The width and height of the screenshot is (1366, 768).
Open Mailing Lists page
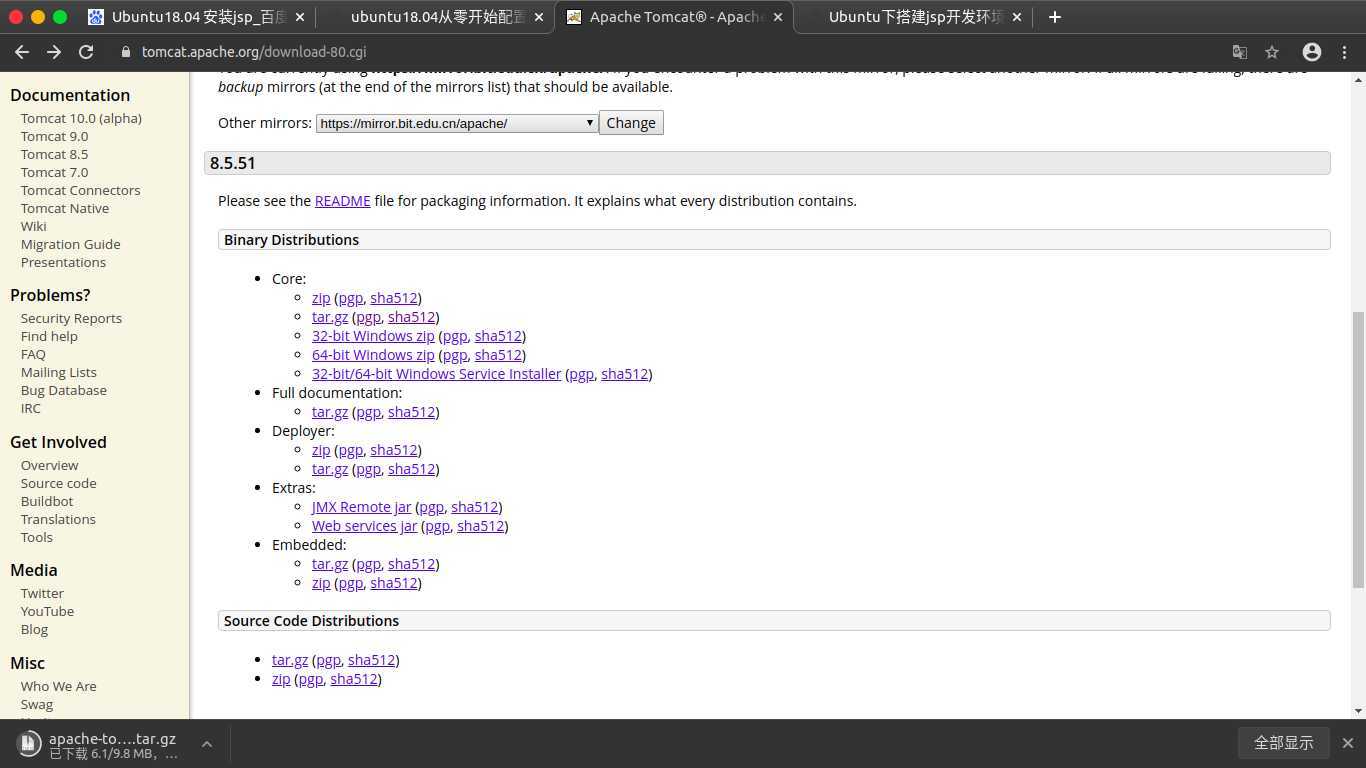coord(59,372)
